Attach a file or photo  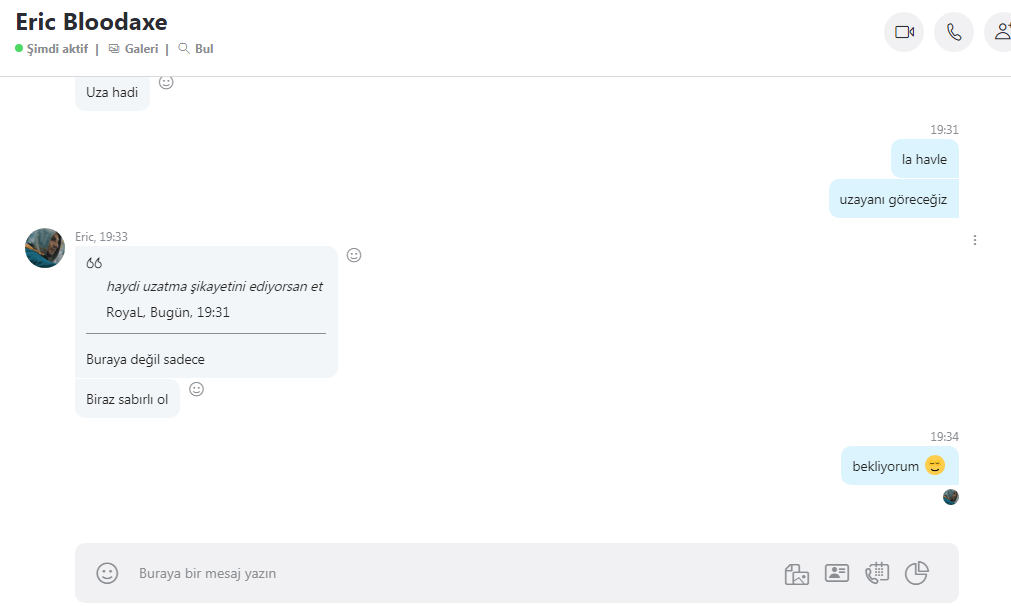(796, 573)
